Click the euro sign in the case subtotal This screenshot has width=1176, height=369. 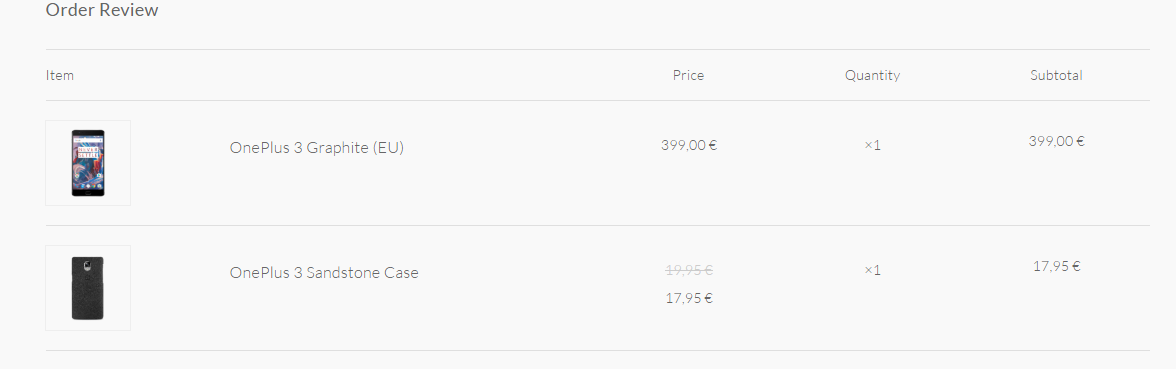[x=1076, y=267]
